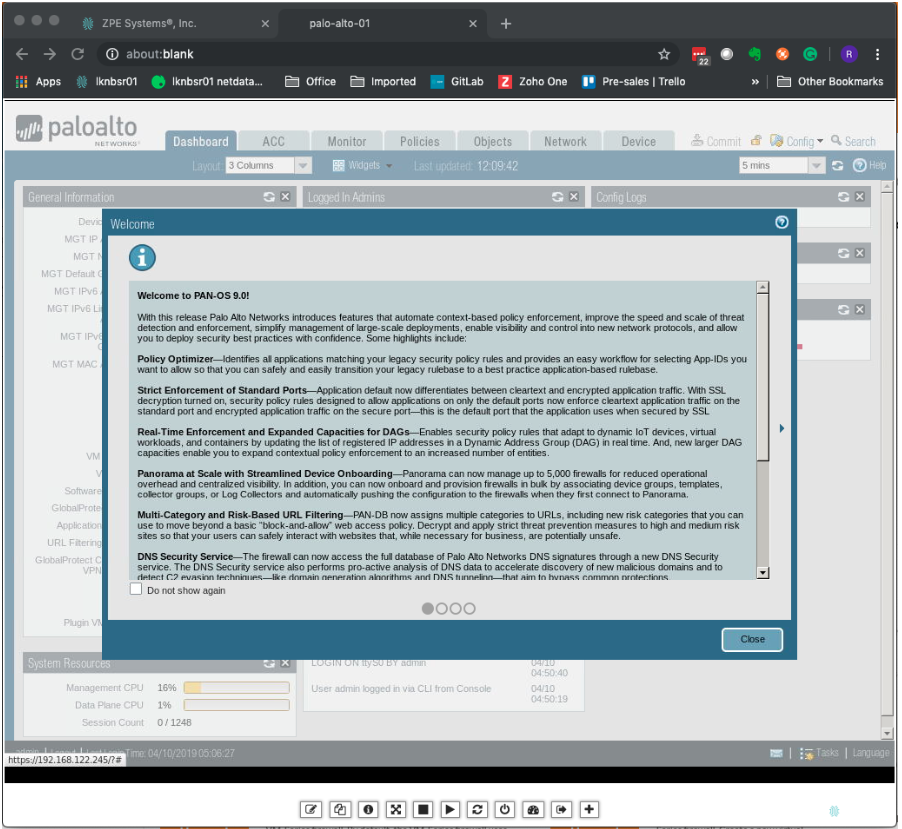The width and height of the screenshot is (902, 829).
Task: Click the Search link at top right
Action: [x=854, y=141]
